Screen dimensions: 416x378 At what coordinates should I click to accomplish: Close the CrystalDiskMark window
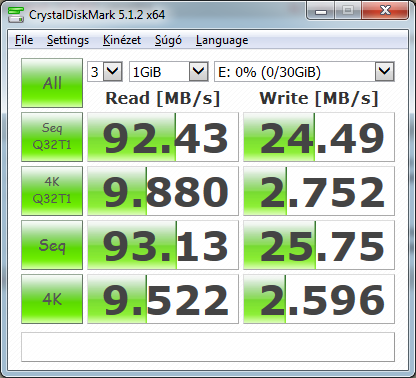coord(385,11)
